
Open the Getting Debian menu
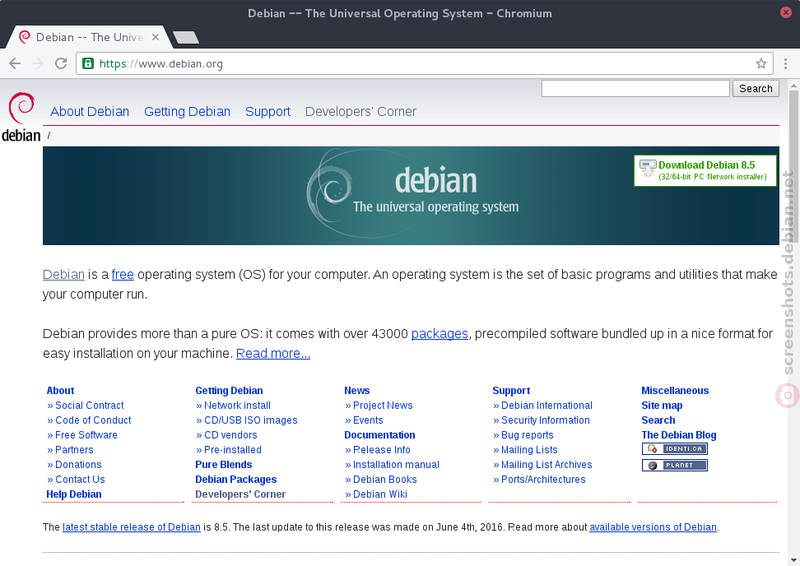point(187,112)
